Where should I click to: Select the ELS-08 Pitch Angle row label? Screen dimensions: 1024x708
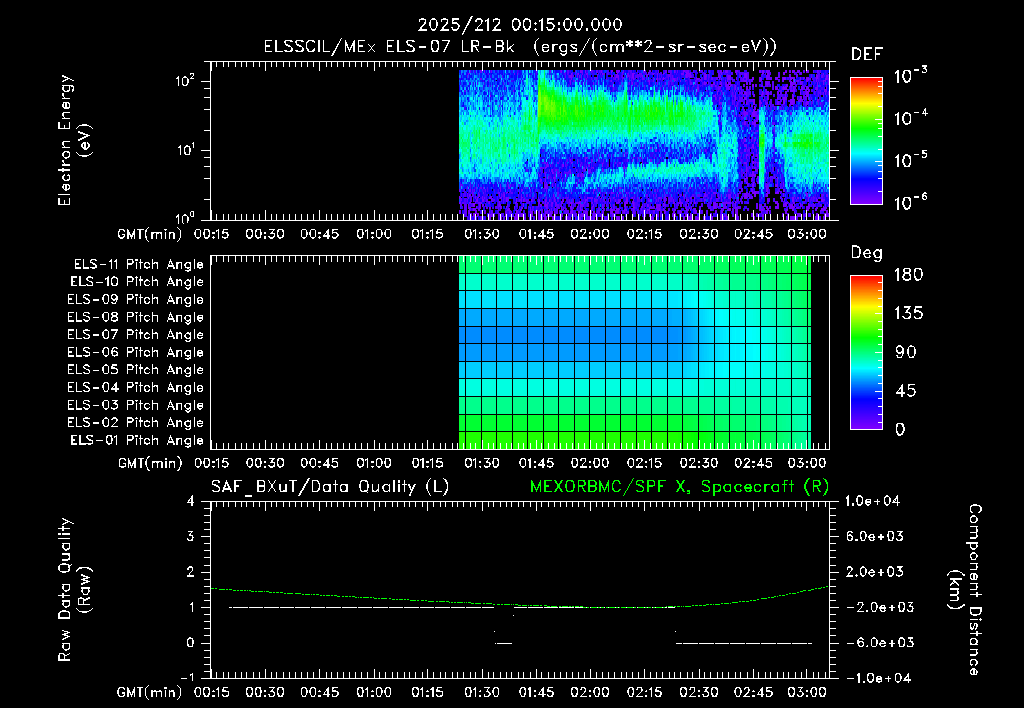pos(135,317)
